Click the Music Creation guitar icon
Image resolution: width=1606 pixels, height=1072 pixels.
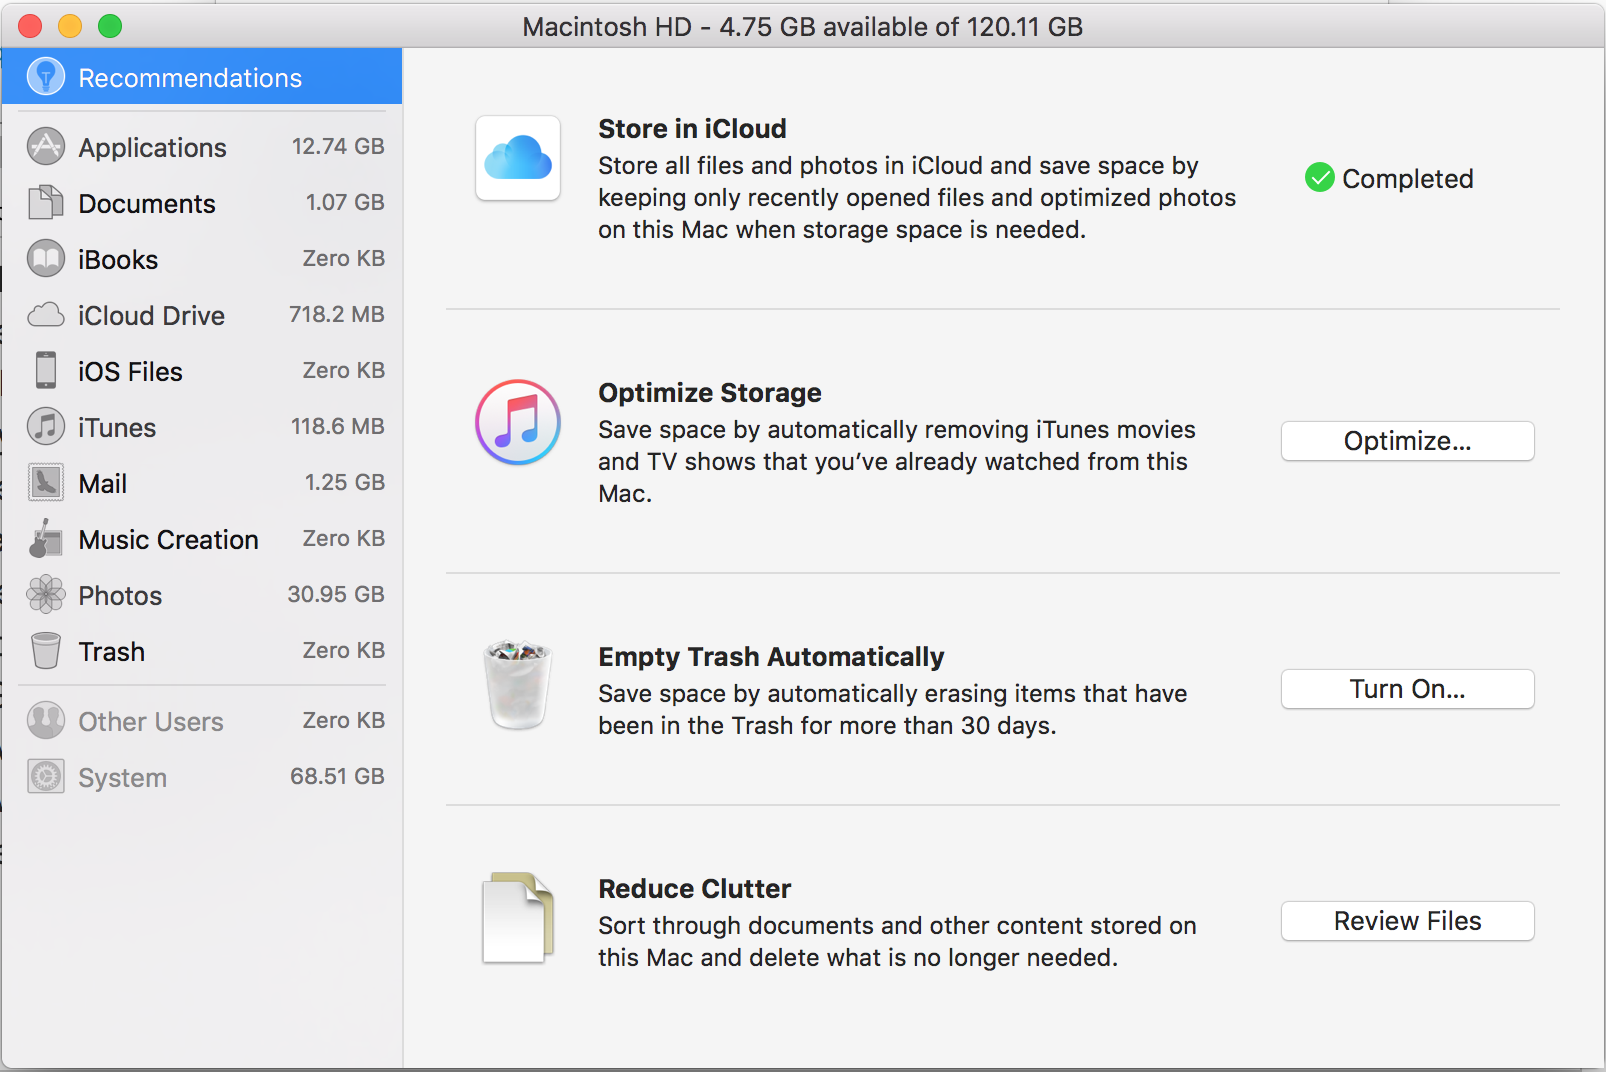(46, 539)
